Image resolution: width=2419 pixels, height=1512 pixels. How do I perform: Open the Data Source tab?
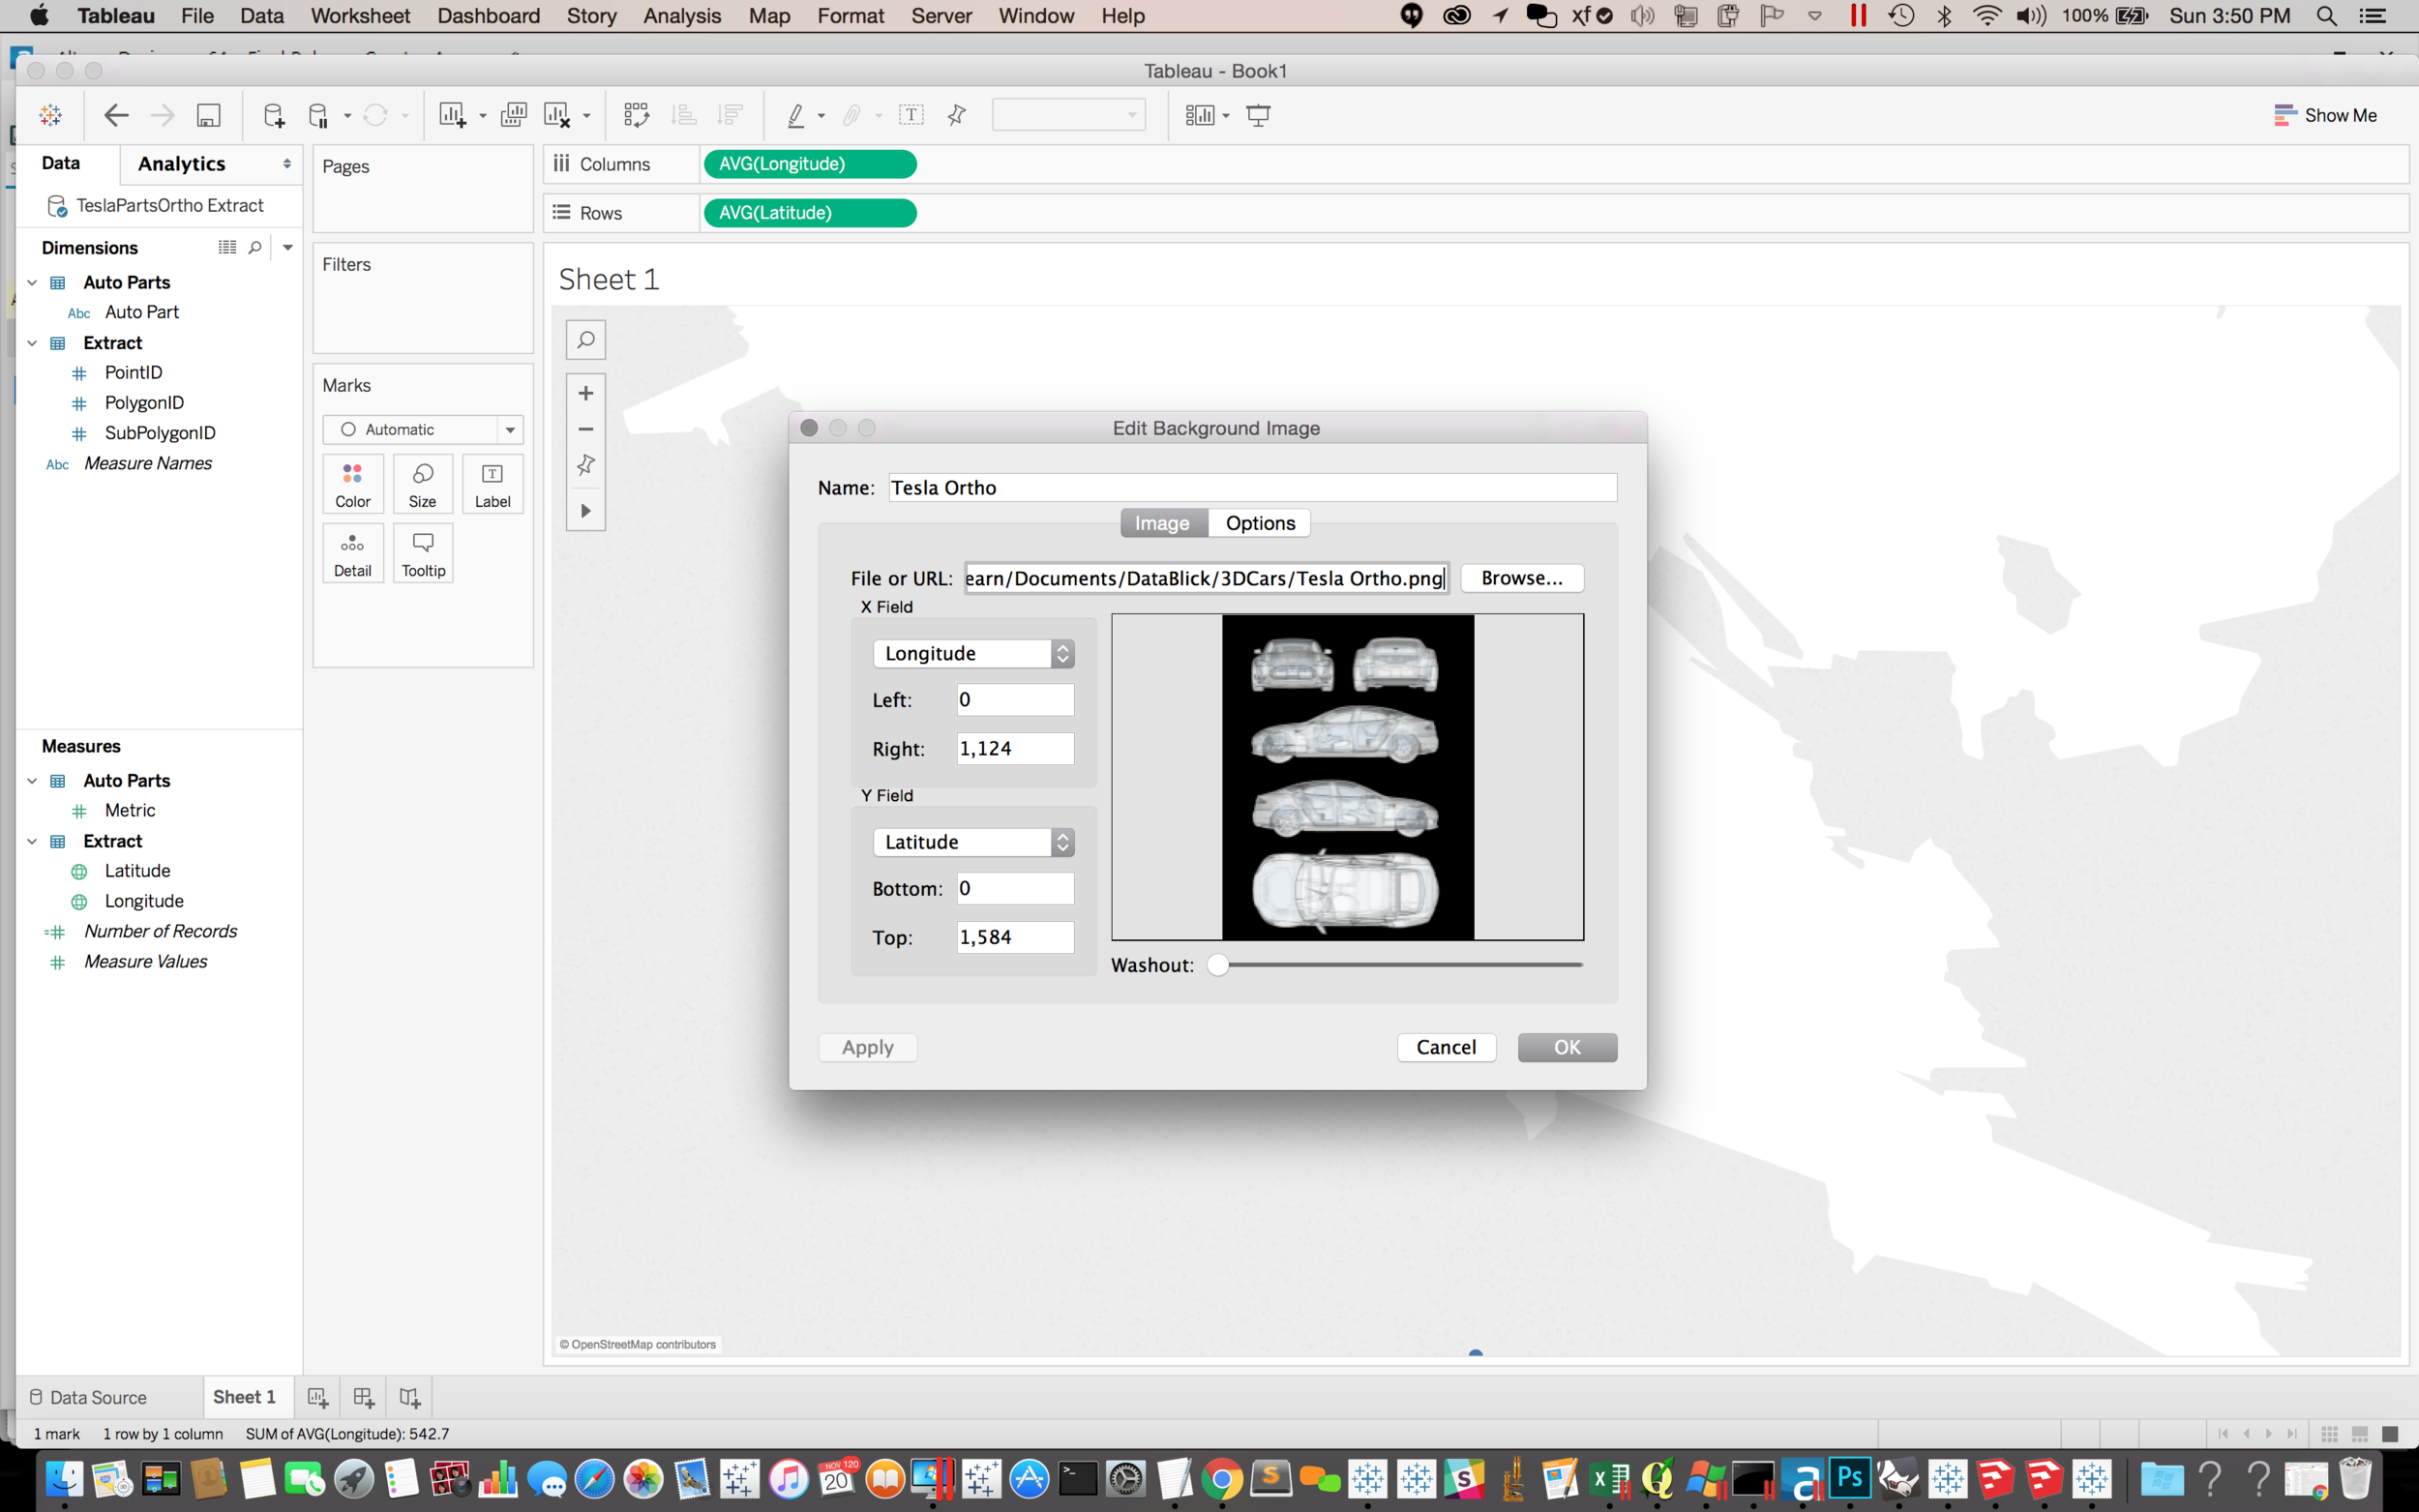(88, 1397)
